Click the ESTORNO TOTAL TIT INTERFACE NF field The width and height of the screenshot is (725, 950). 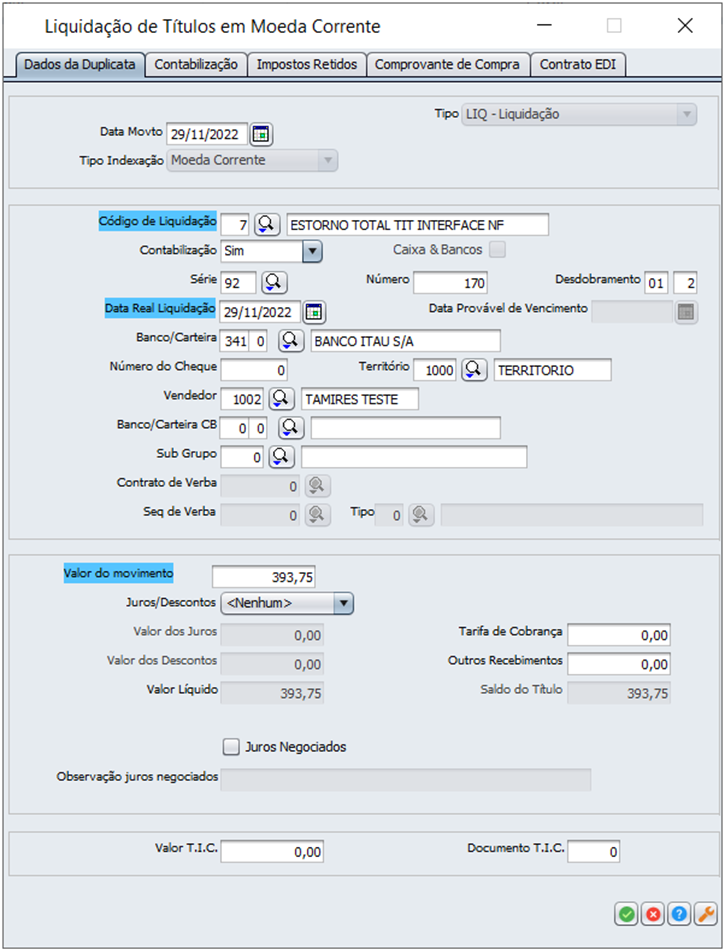418,225
